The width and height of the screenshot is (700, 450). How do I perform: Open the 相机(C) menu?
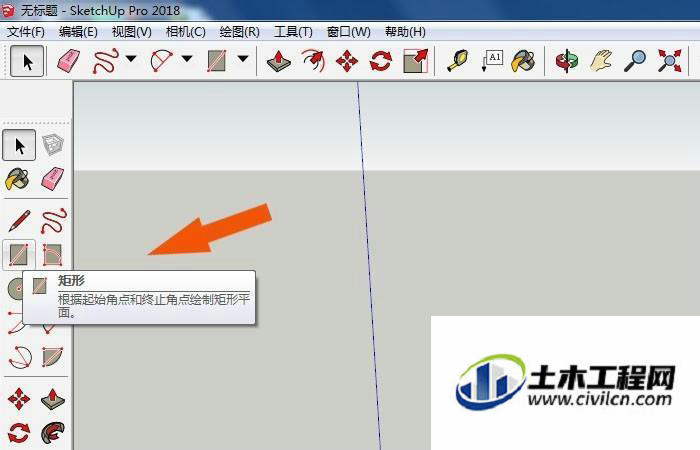pyautogui.click(x=186, y=32)
